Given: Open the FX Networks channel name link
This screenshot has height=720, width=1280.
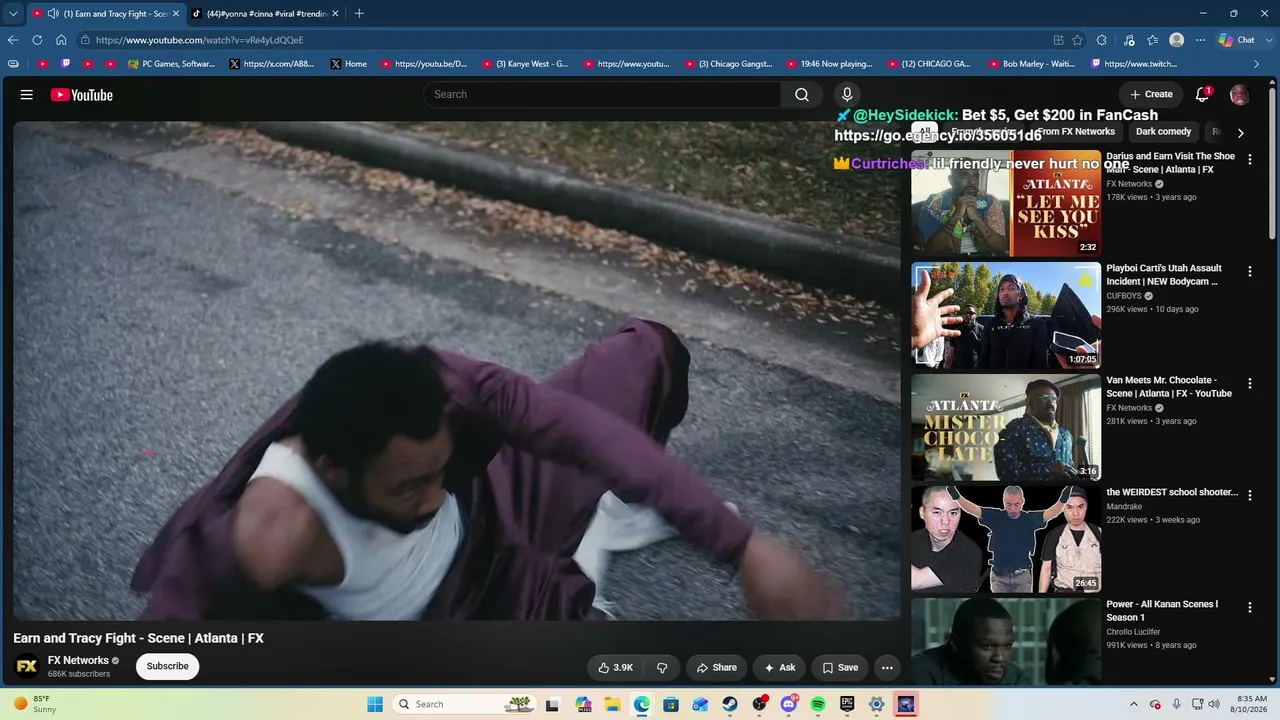Looking at the screenshot, I should tap(78, 660).
